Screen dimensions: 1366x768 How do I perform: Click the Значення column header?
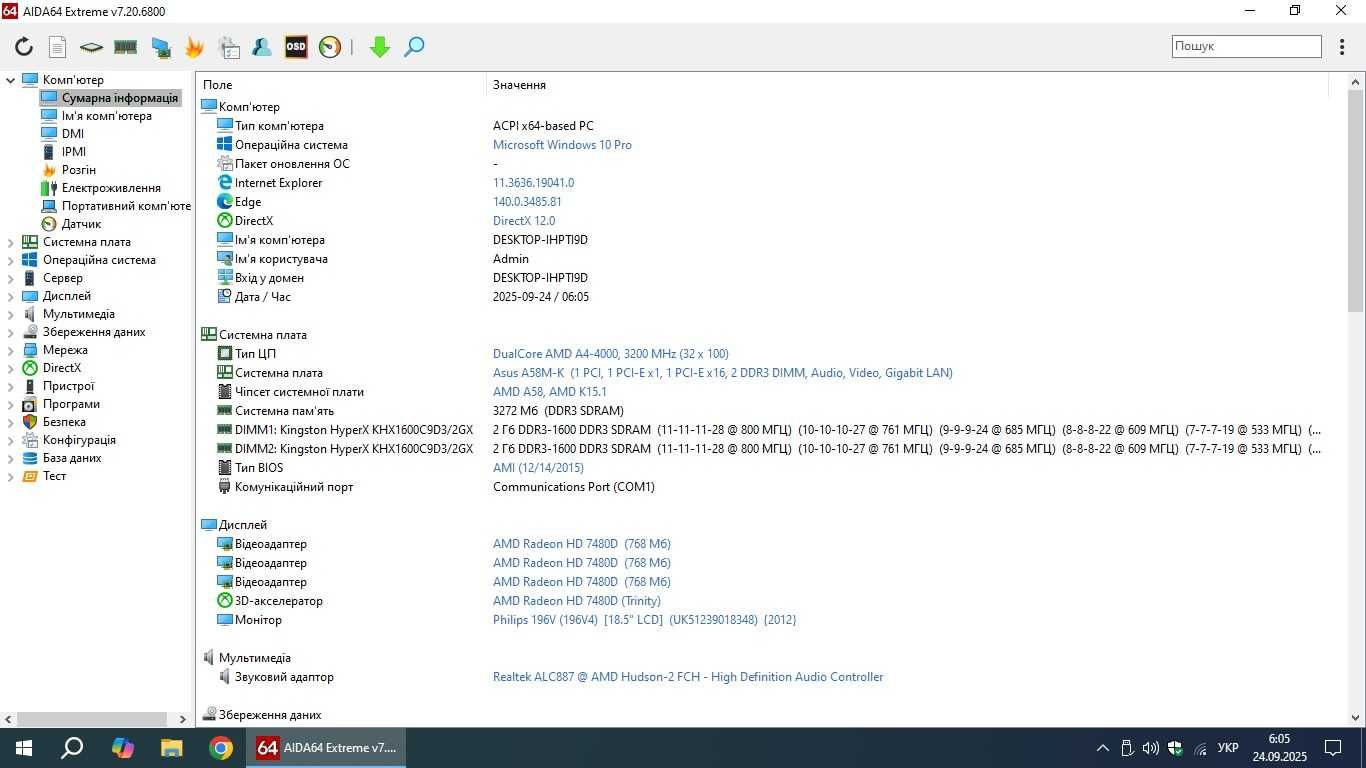[907, 85]
